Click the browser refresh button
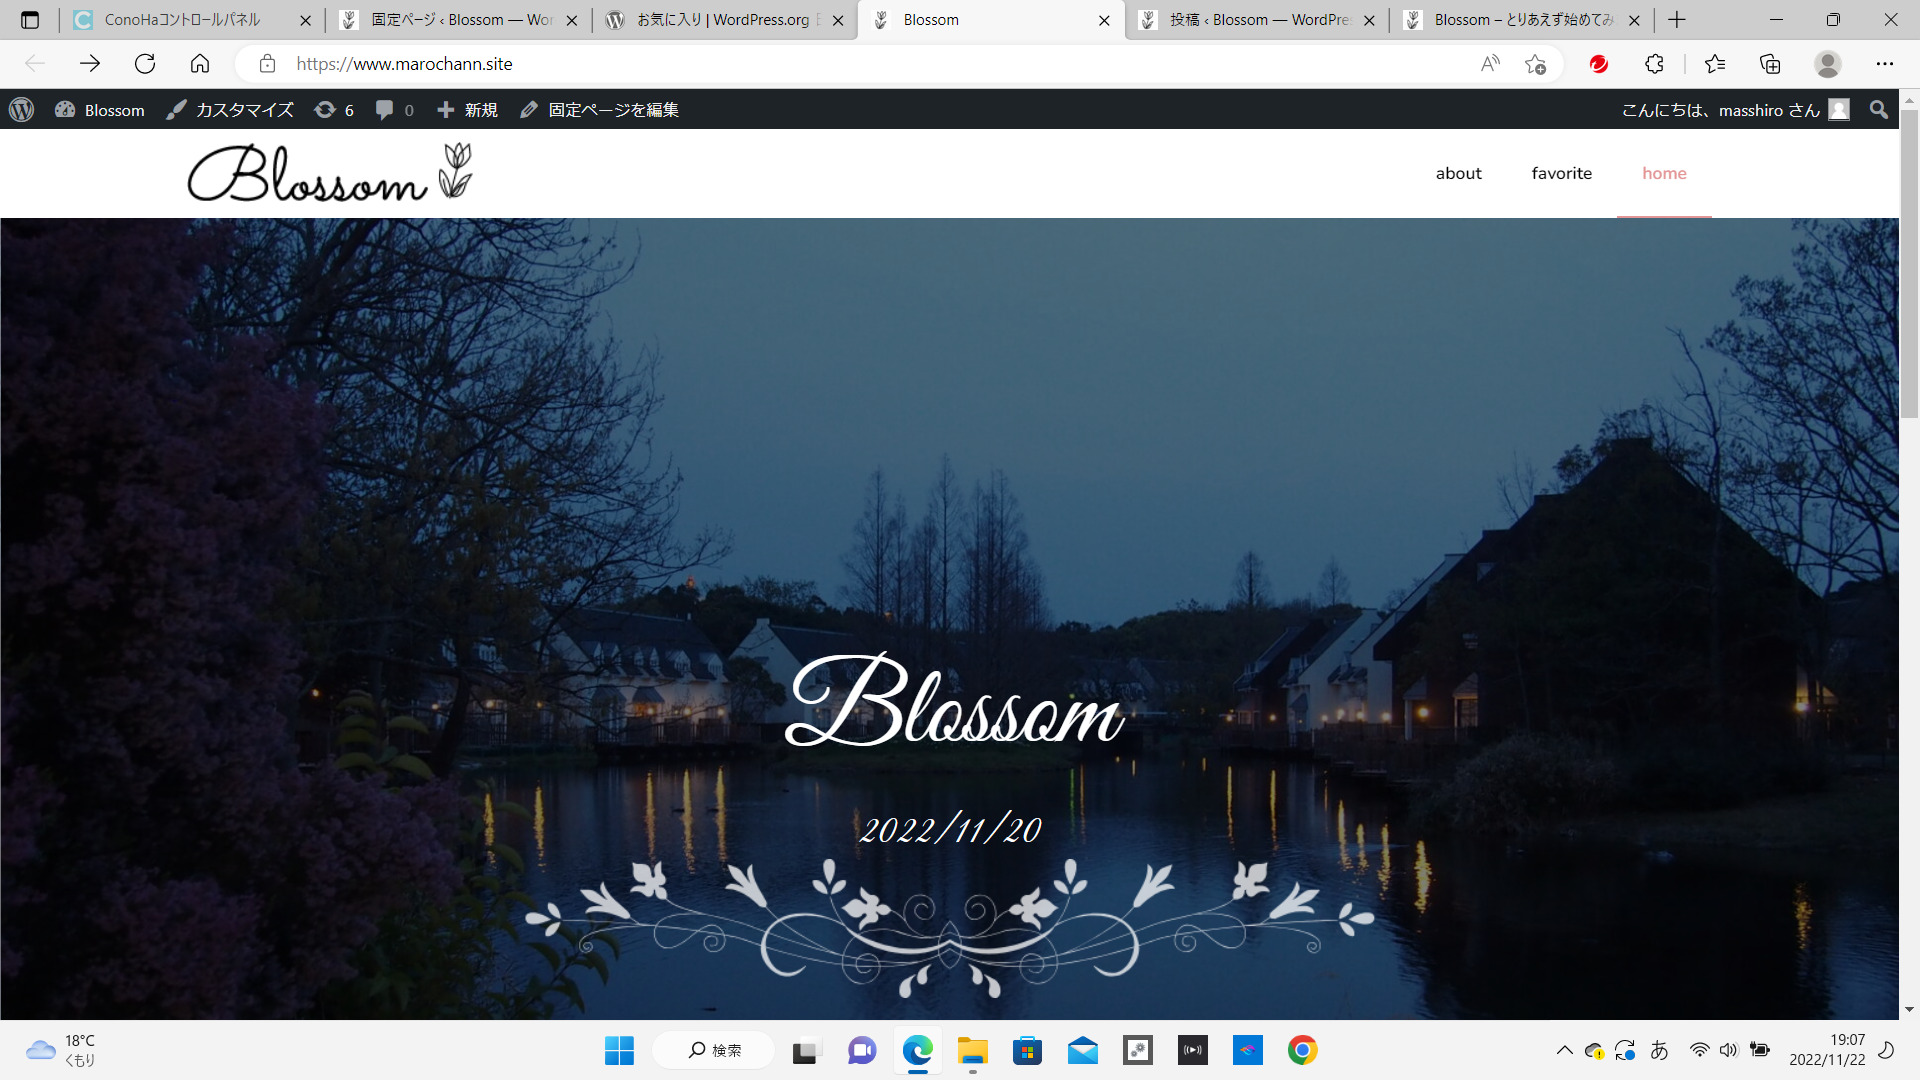The height and width of the screenshot is (1080, 1920). 145,64
